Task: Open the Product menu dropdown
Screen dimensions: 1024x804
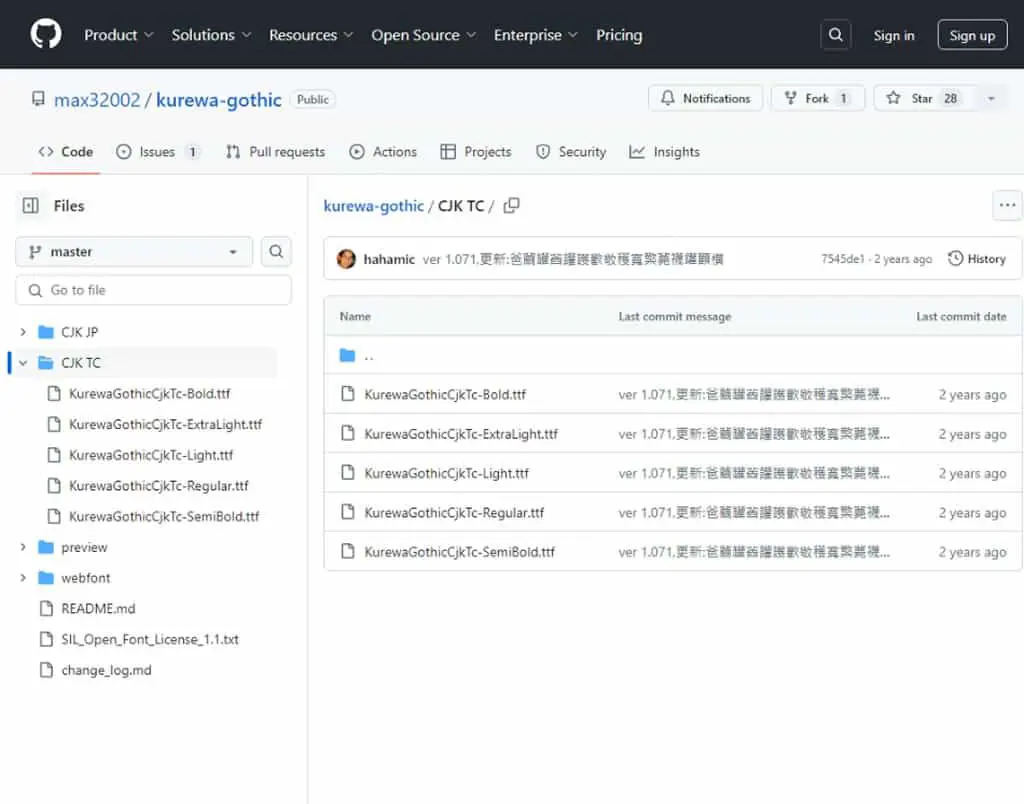Action: [118, 35]
